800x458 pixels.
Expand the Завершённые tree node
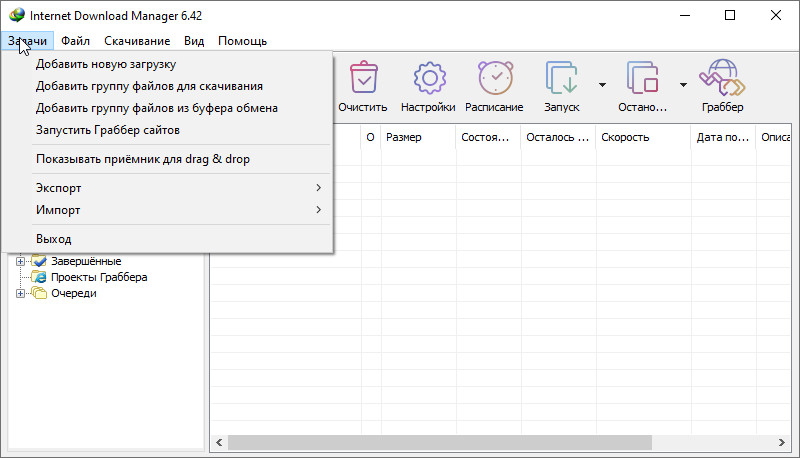21,261
